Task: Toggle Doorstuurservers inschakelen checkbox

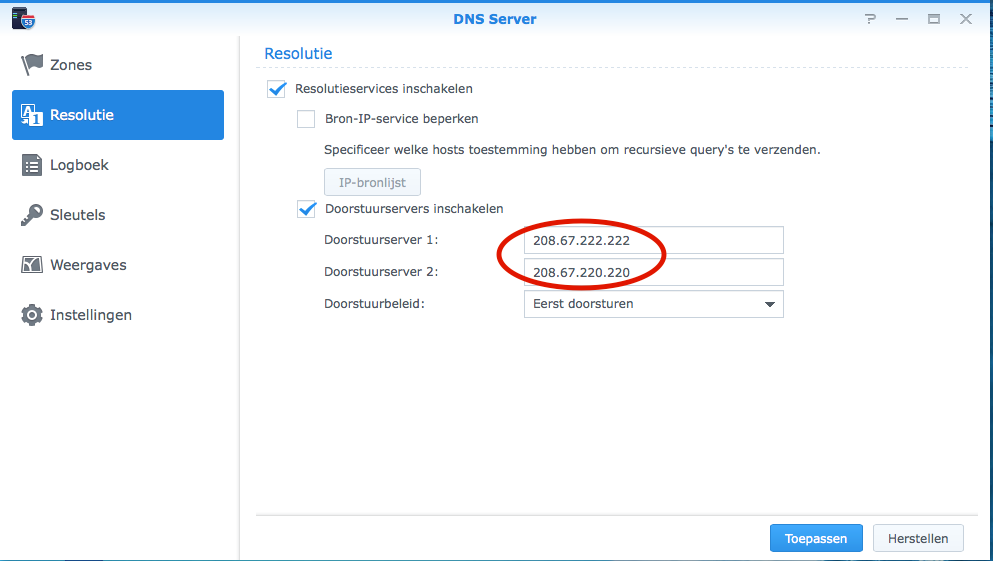Action: [307, 209]
